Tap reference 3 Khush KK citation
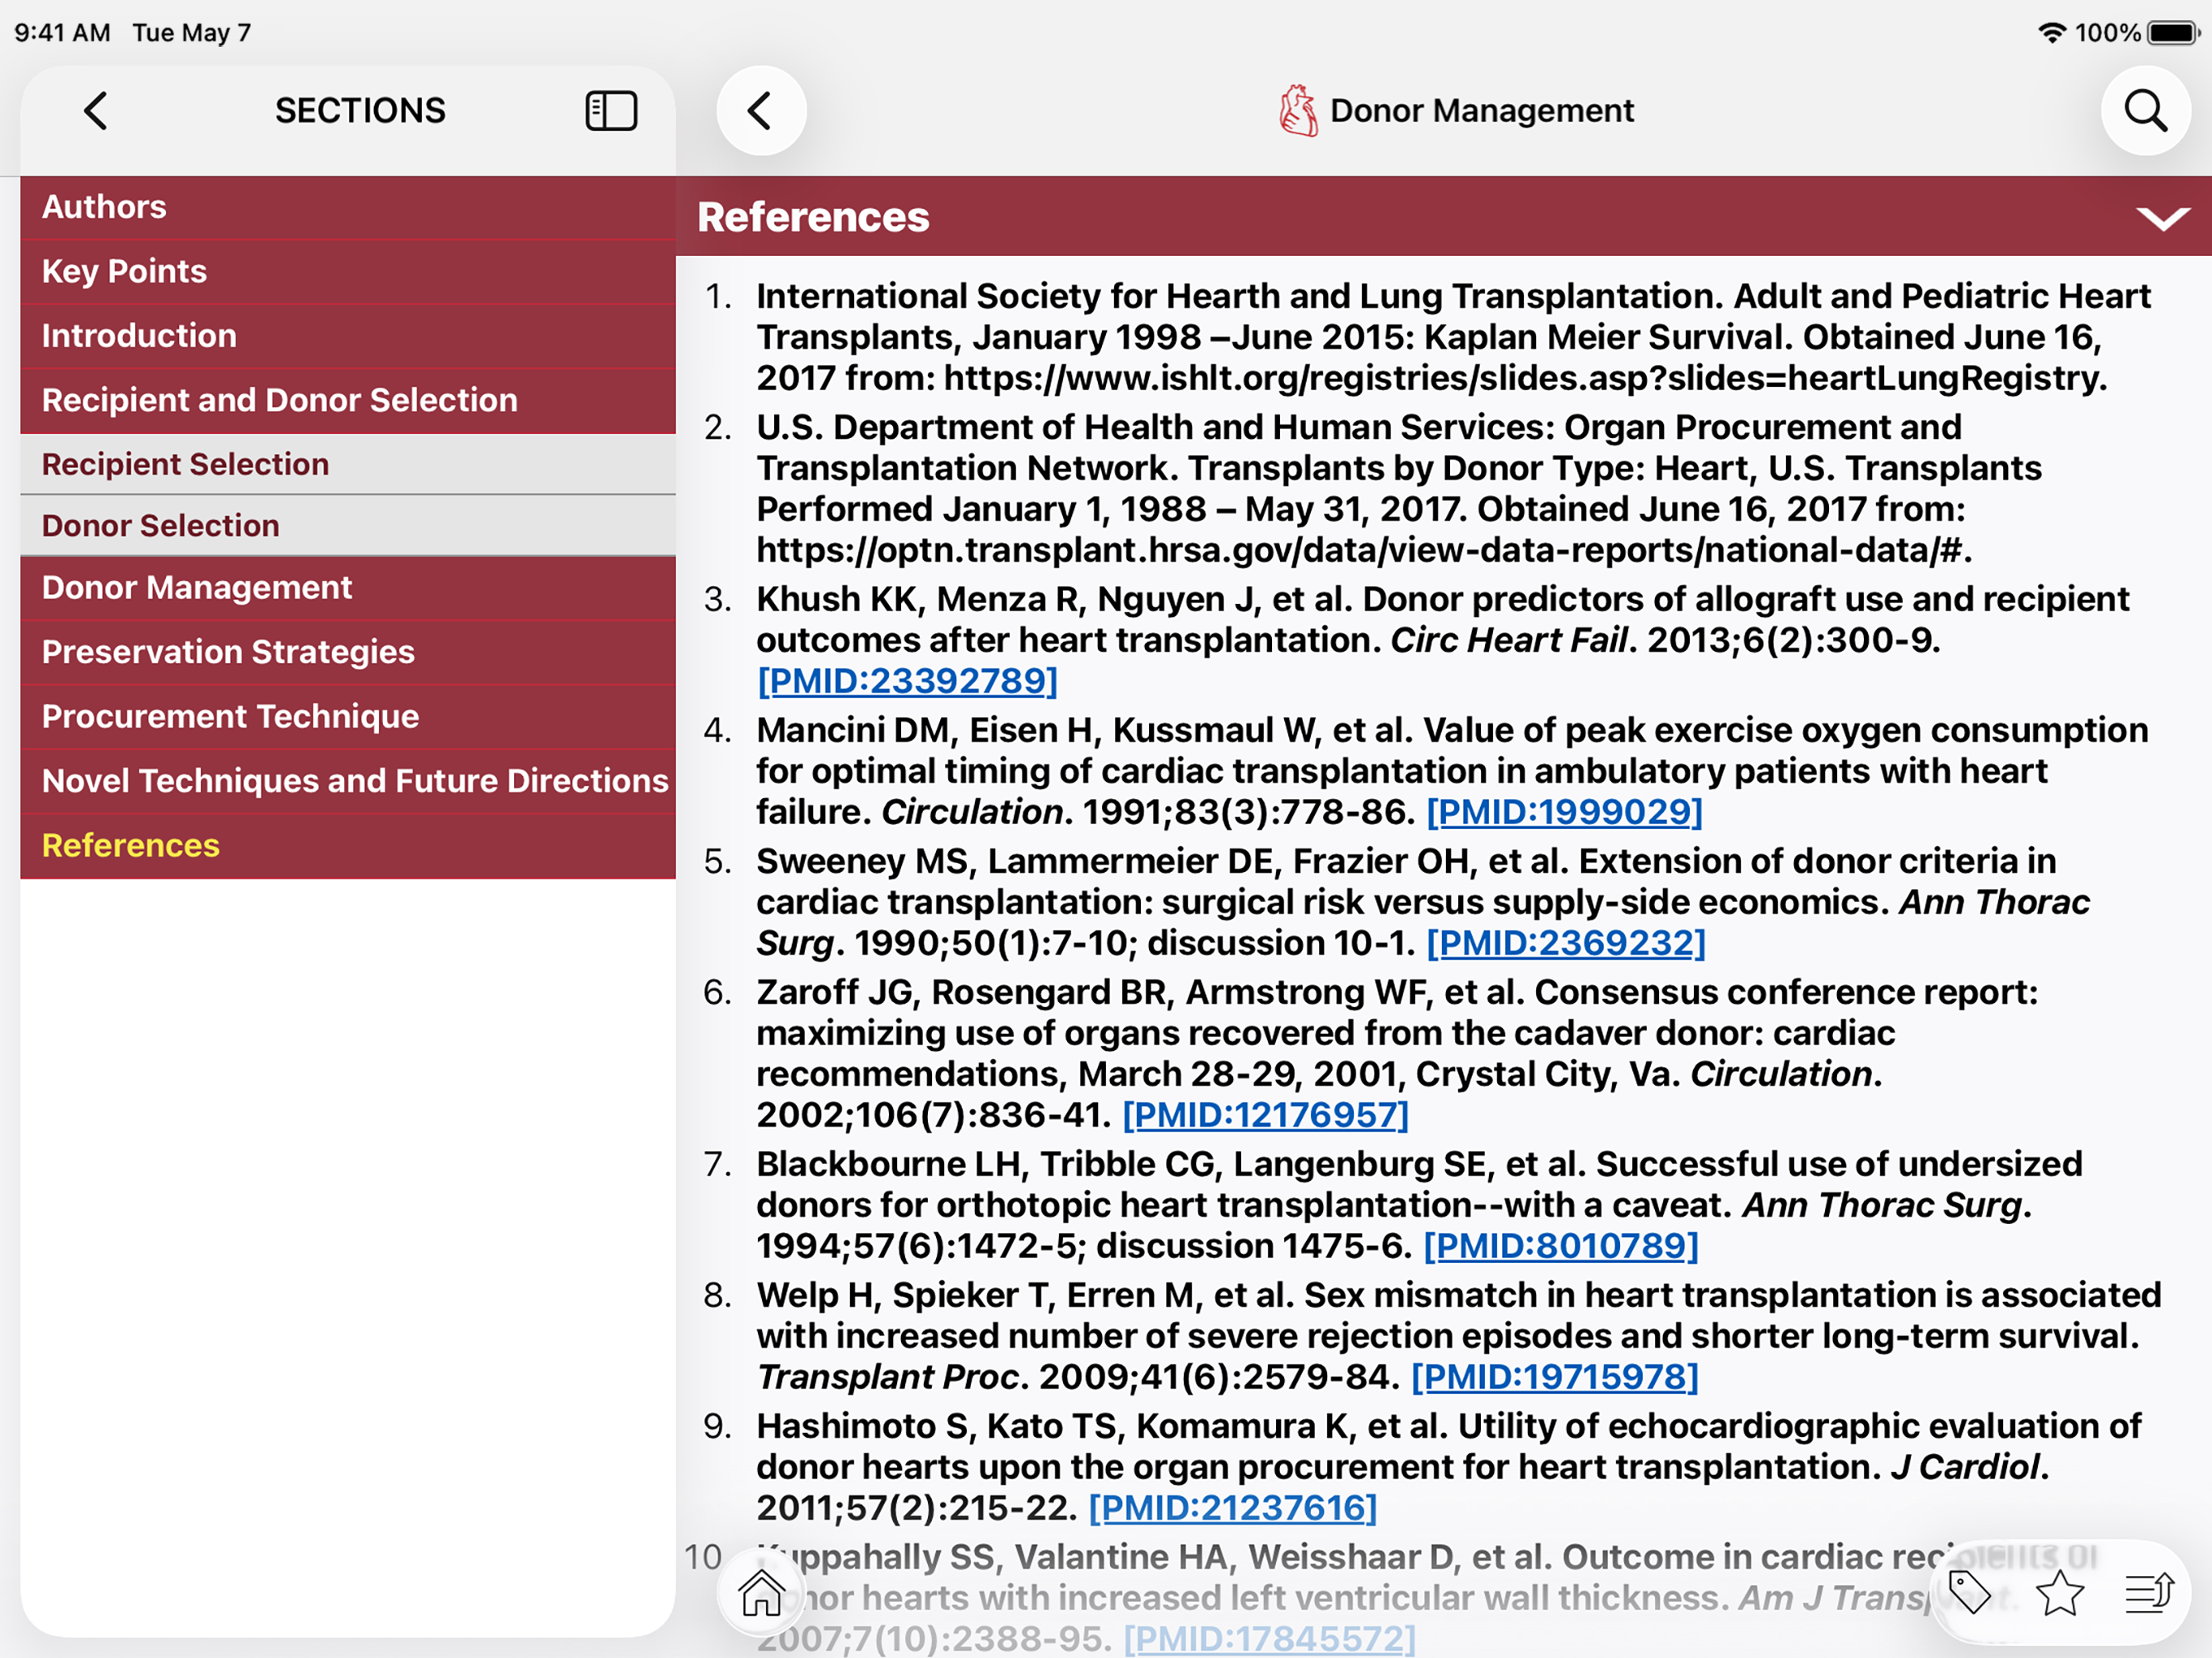2212x1658 pixels. pyautogui.click(x=1442, y=640)
